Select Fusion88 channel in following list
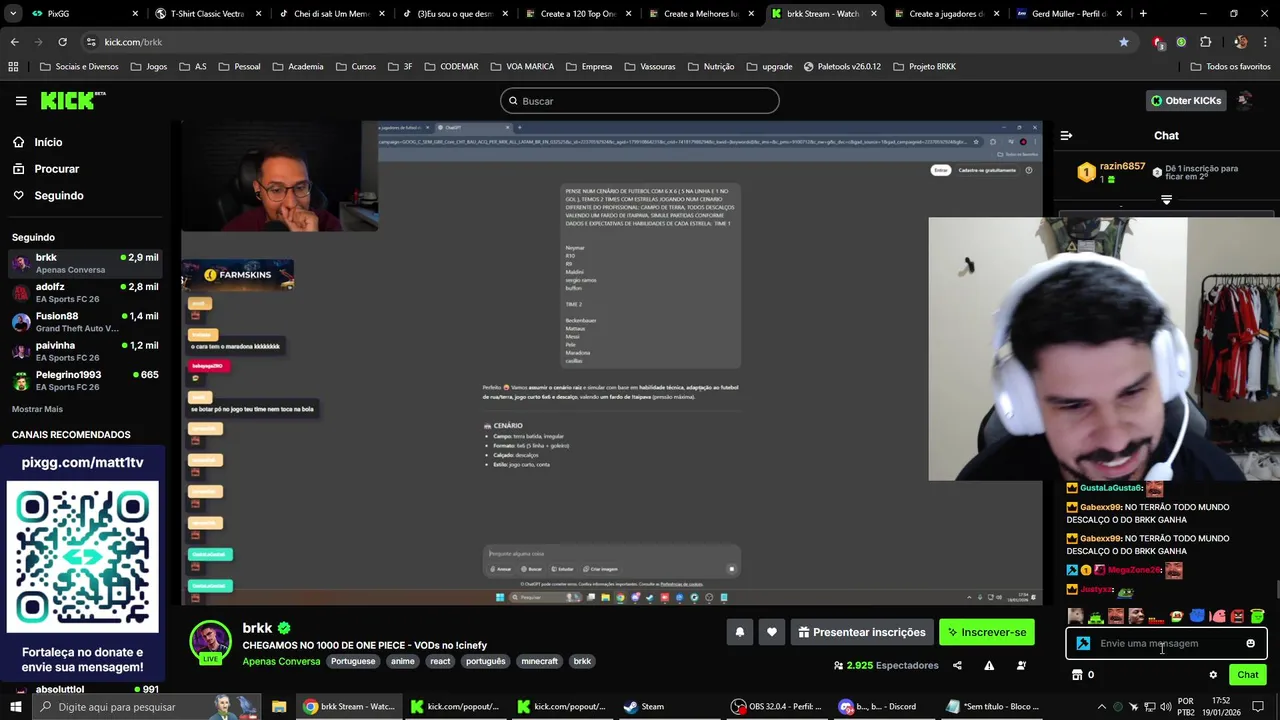Viewport: 1280px width, 720px height. point(84,322)
